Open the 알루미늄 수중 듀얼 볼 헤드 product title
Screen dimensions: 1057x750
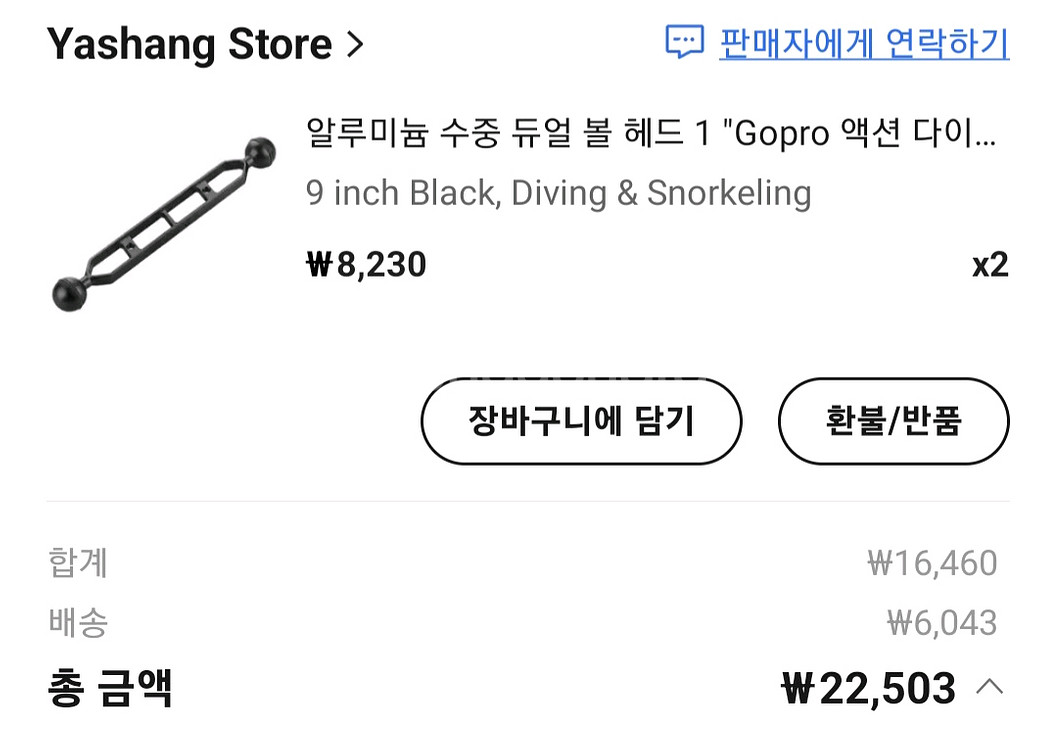(640, 133)
